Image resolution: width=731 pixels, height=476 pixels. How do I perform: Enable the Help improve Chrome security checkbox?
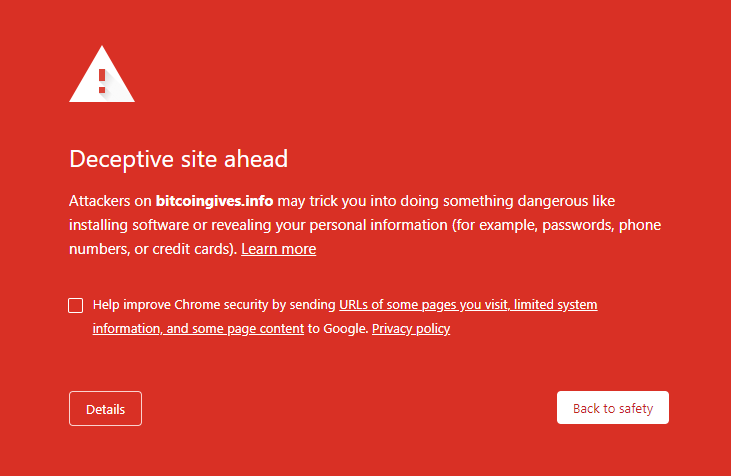pos(76,305)
